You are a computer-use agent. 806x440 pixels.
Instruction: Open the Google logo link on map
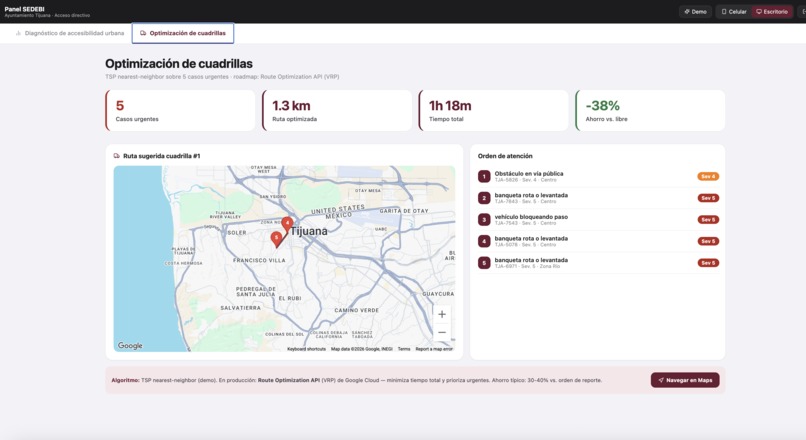[130, 345]
